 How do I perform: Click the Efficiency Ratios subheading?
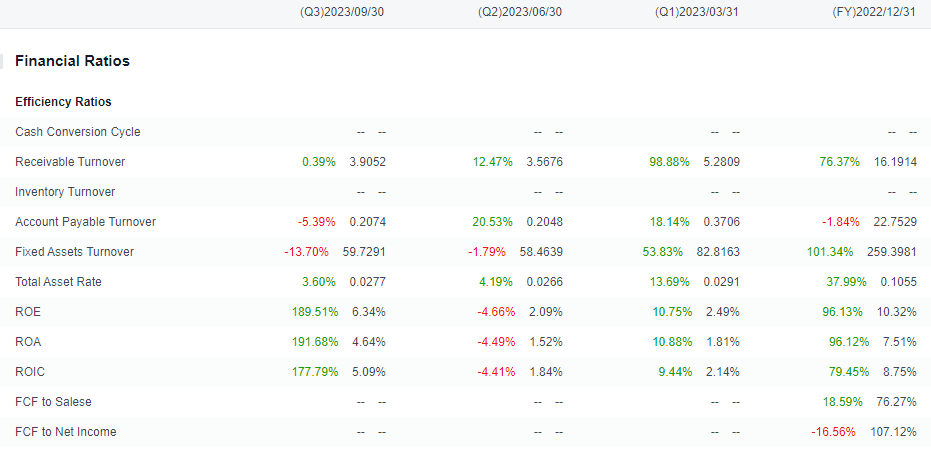(x=64, y=102)
